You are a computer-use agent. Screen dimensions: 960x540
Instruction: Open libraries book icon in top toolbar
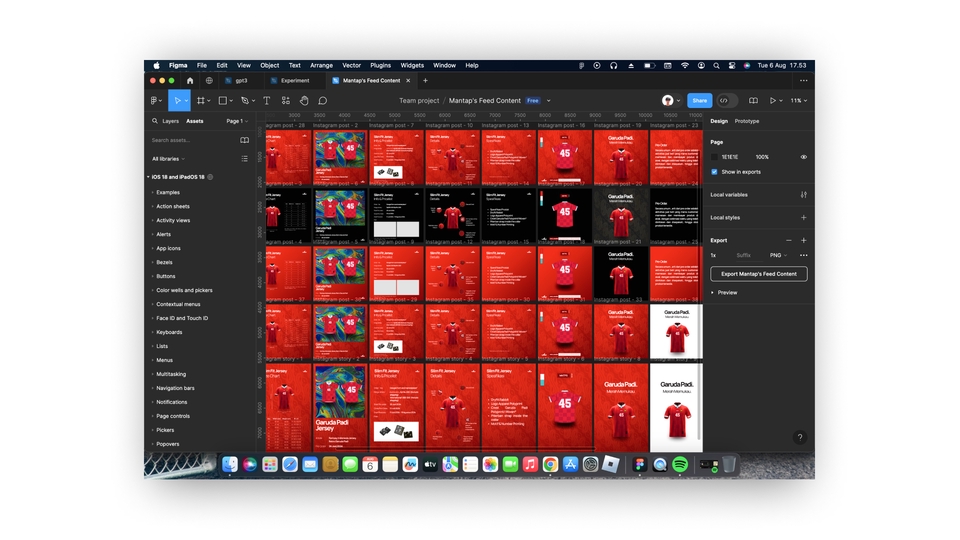(x=753, y=100)
